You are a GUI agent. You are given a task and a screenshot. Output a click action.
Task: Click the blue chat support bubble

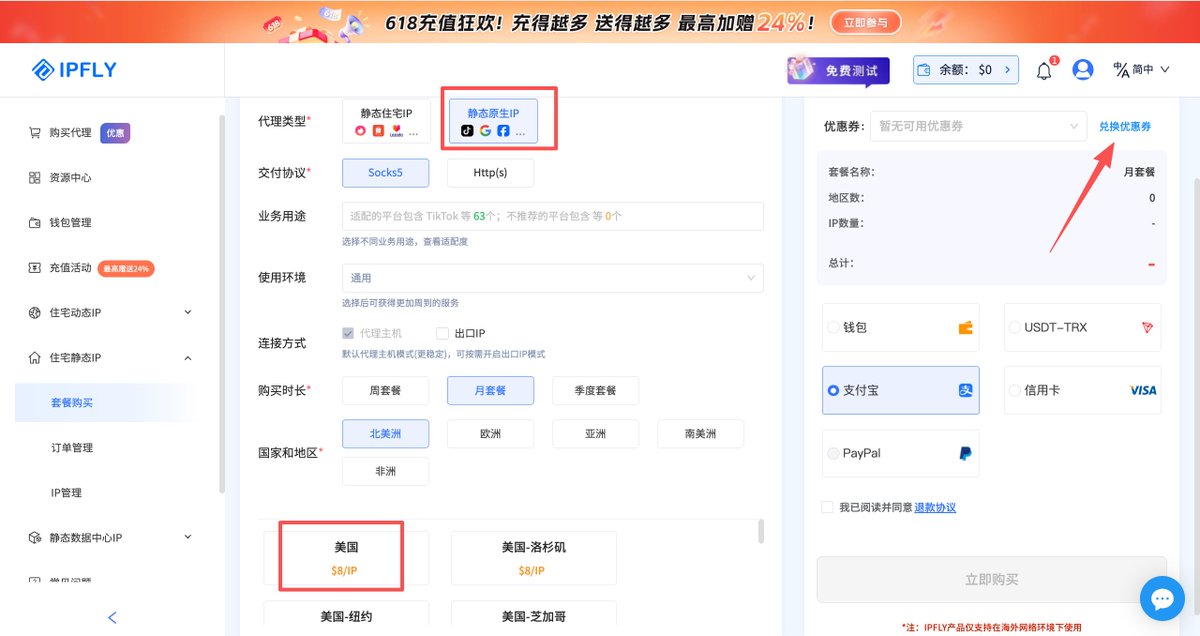pos(1162,598)
